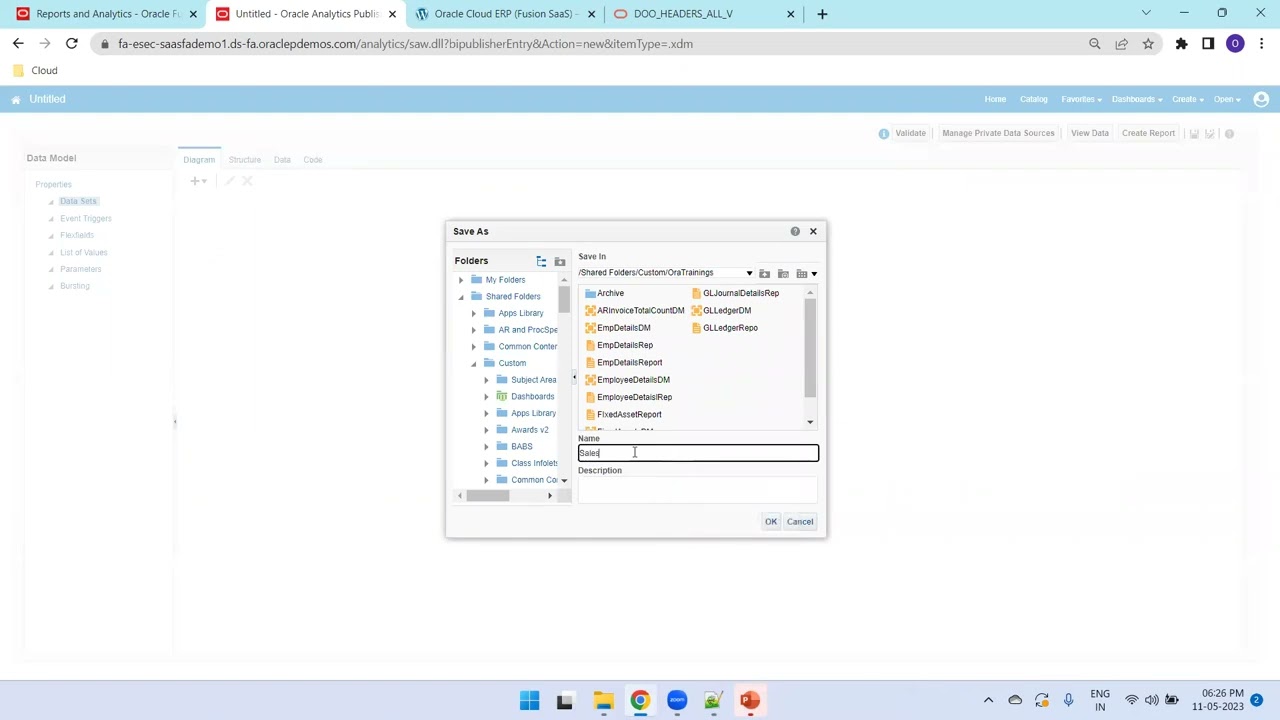Close the Save As dialog with X
The width and height of the screenshot is (1280, 720).
(813, 231)
